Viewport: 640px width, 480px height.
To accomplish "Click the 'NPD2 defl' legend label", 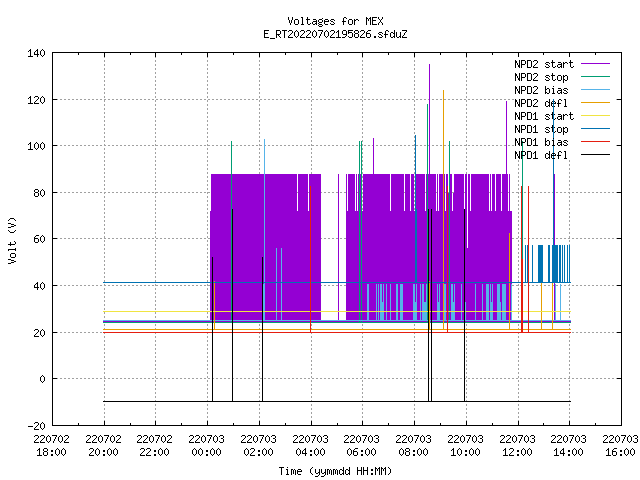I will pyautogui.click(x=541, y=103).
